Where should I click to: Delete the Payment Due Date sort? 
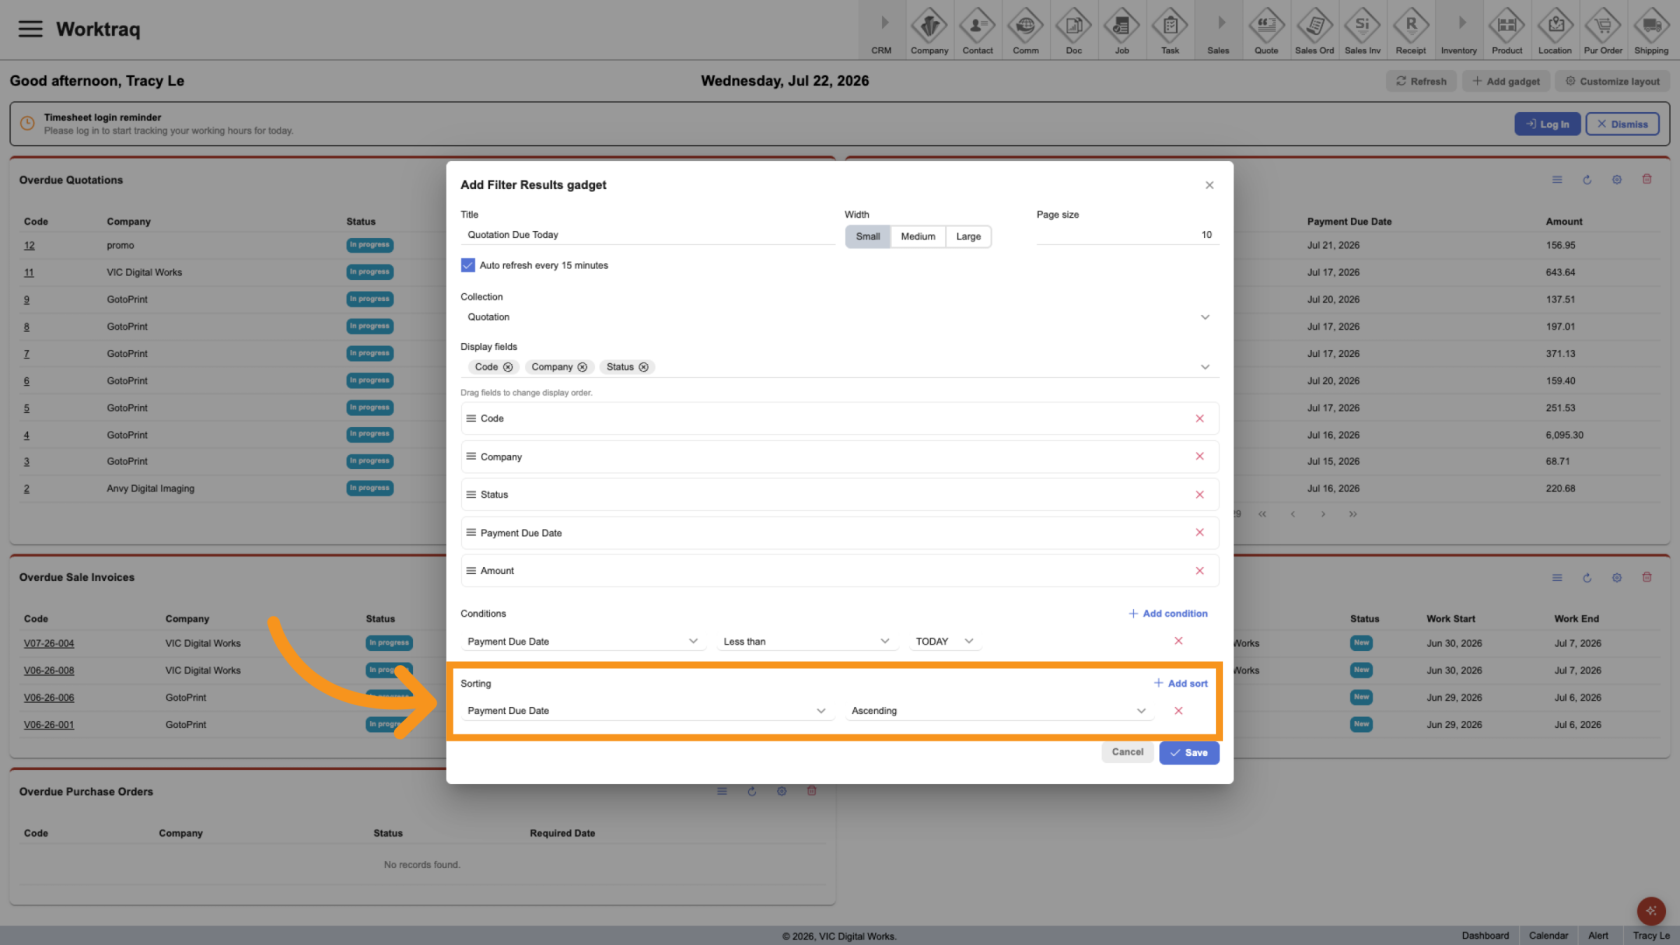point(1178,710)
